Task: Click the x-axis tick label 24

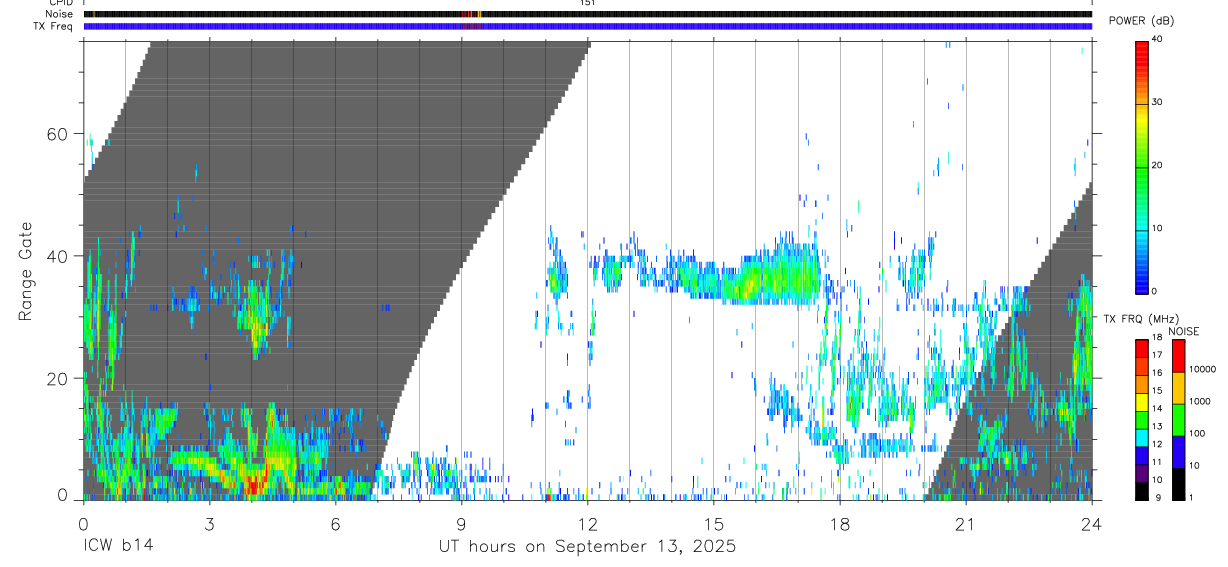Action: [1091, 523]
